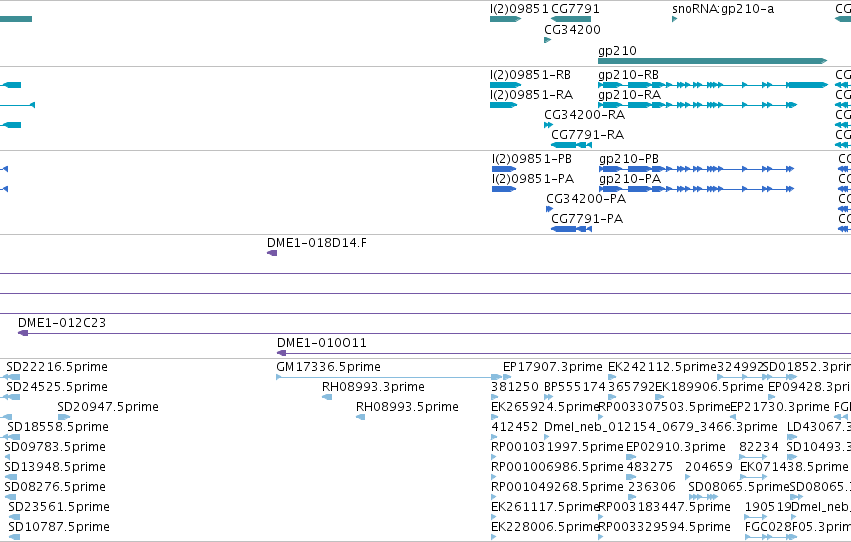Click the LD43067 EST label
851x542 pixels.
pos(819,427)
